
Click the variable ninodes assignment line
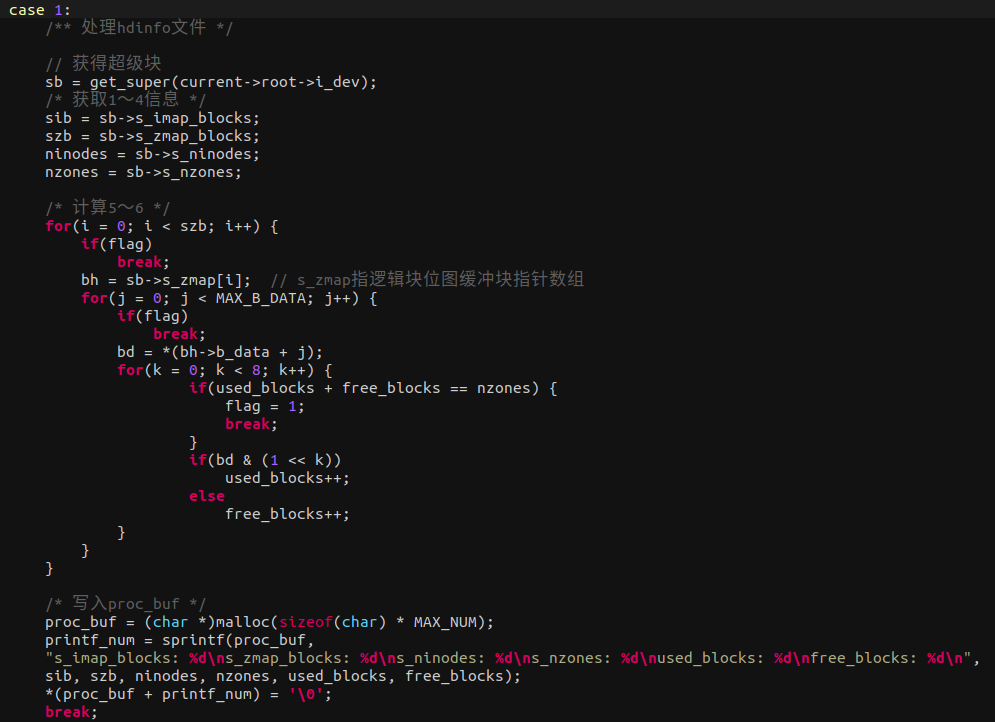pos(150,153)
